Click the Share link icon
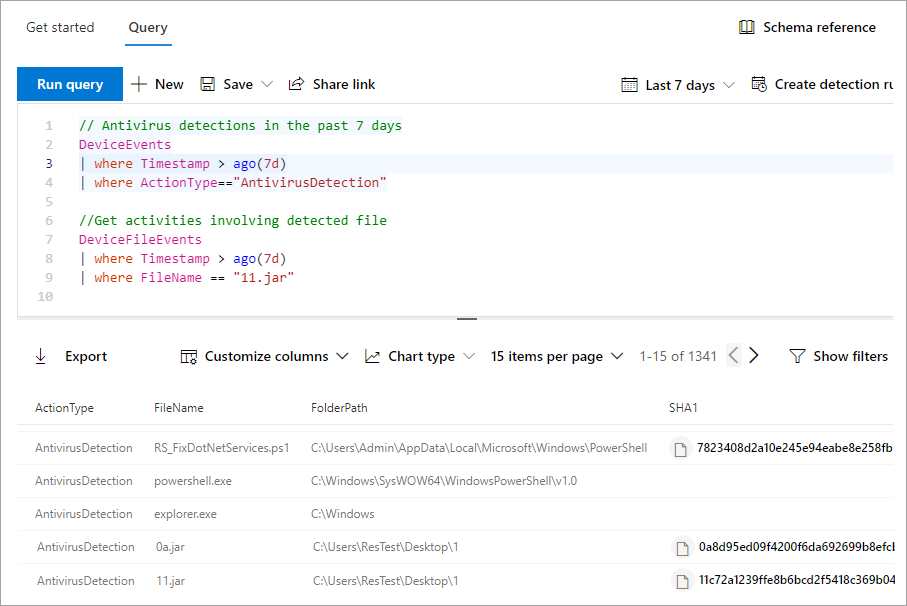The width and height of the screenshot is (907, 606). coord(296,84)
